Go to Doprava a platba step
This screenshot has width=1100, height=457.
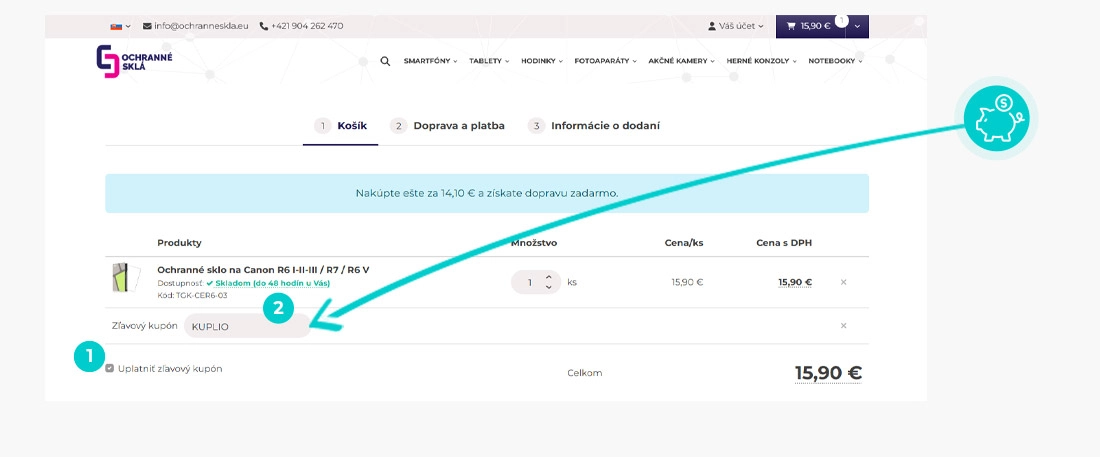click(448, 126)
